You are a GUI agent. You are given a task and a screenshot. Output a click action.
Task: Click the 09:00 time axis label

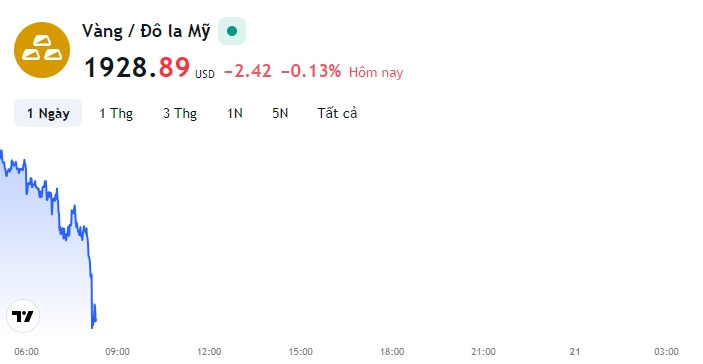pos(117,352)
